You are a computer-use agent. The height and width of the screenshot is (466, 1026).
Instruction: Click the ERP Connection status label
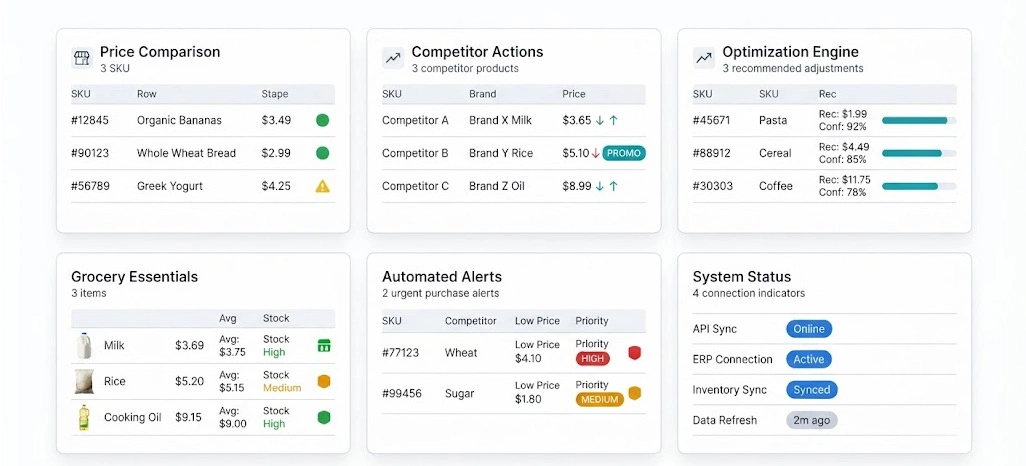pyautogui.click(x=732, y=359)
